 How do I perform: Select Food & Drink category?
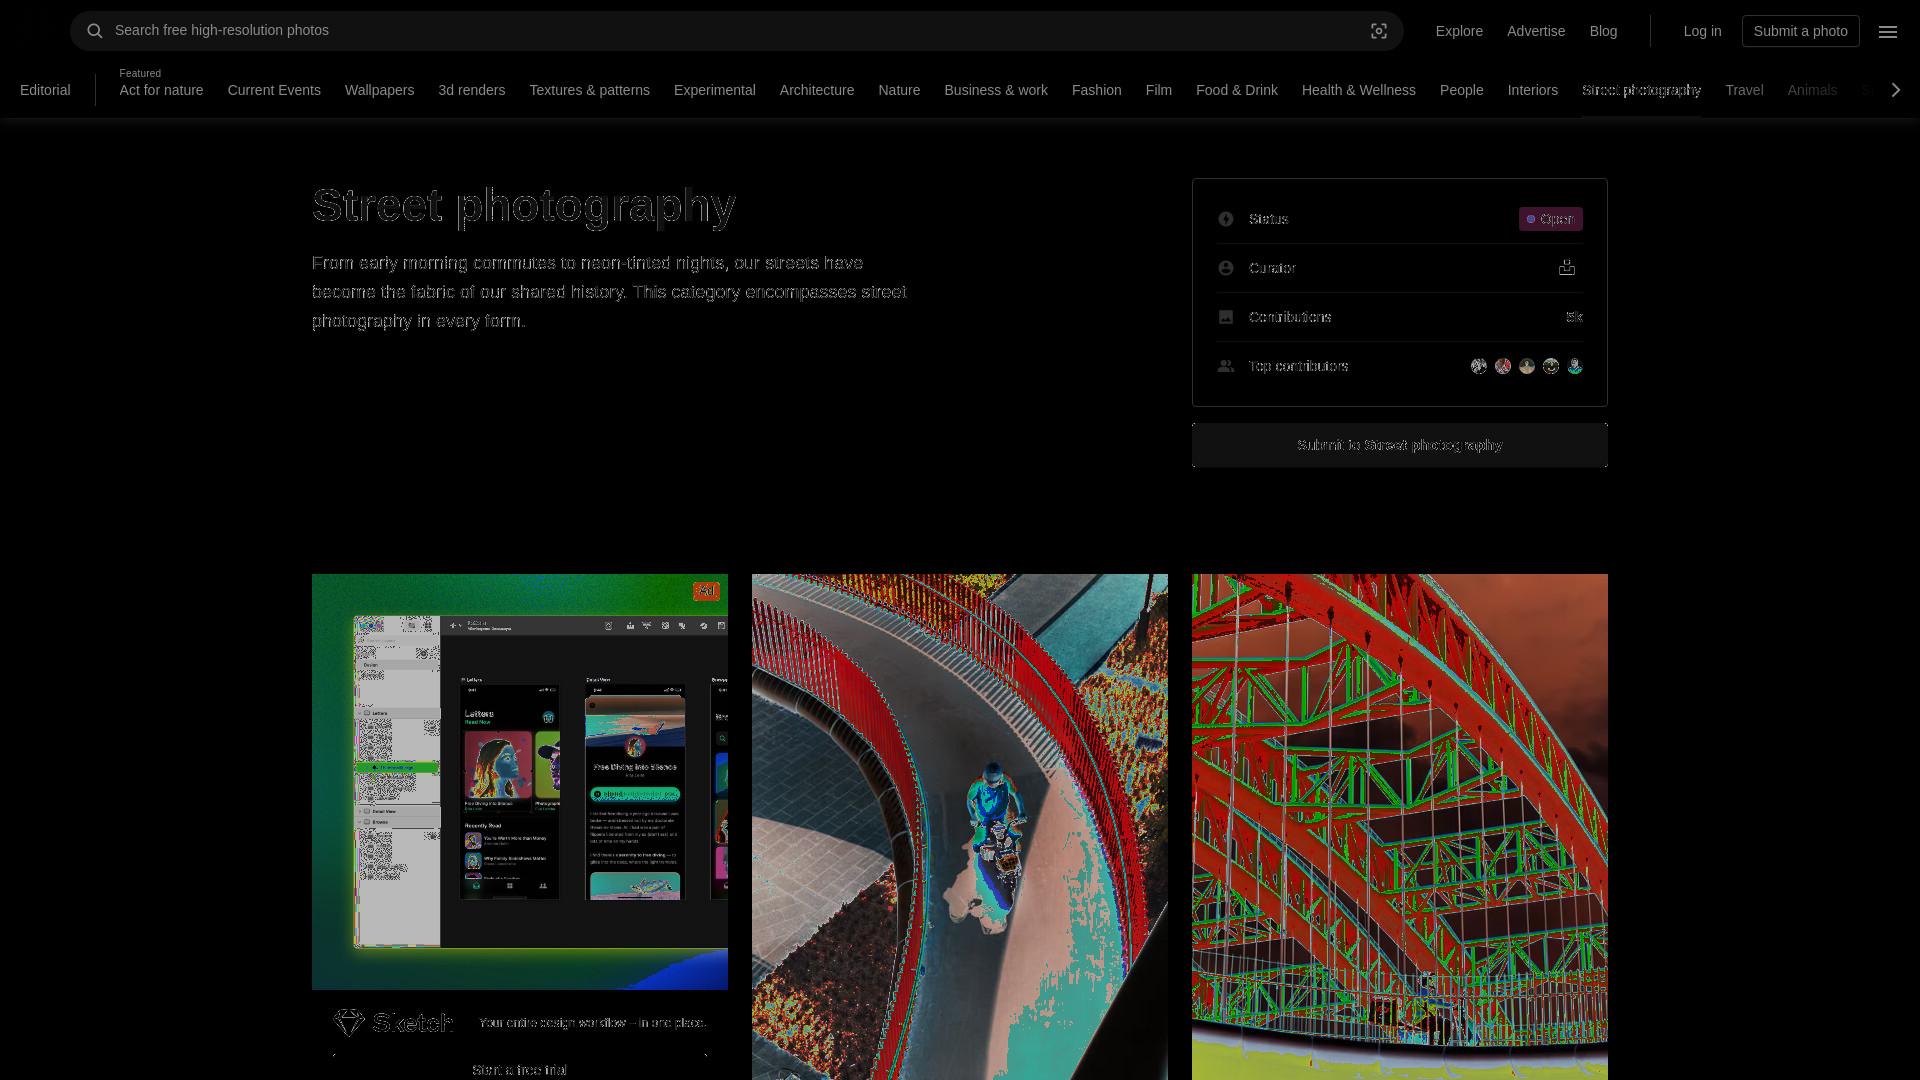(x=1236, y=90)
